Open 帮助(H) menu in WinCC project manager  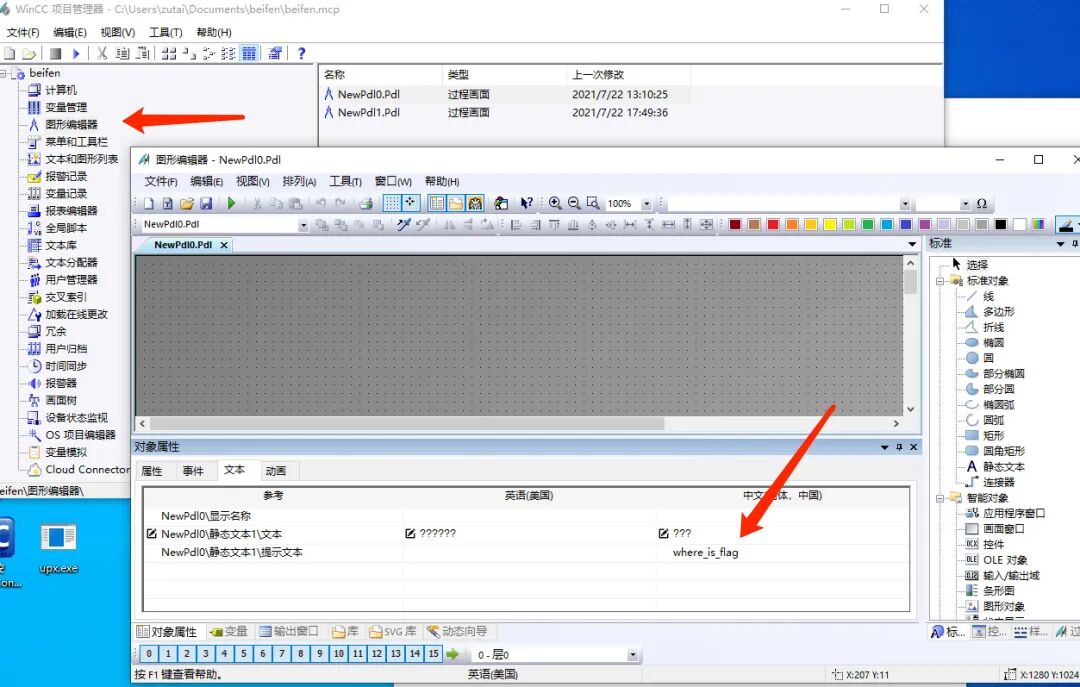coord(214,32)
